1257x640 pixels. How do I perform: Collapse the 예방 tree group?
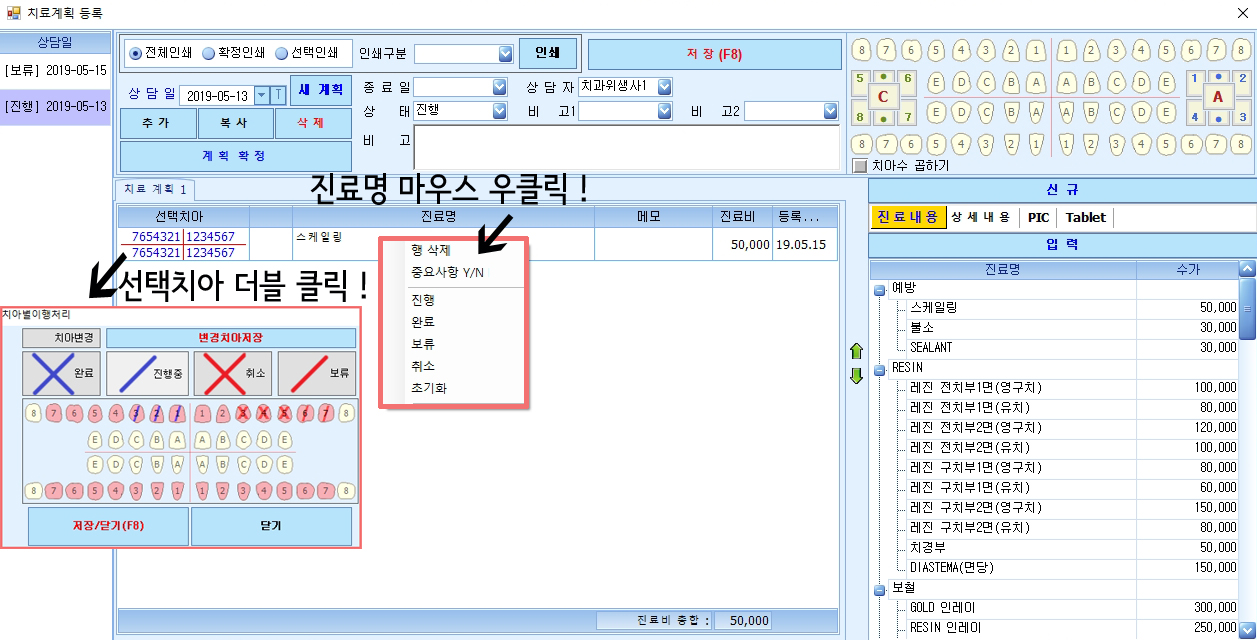880,290
